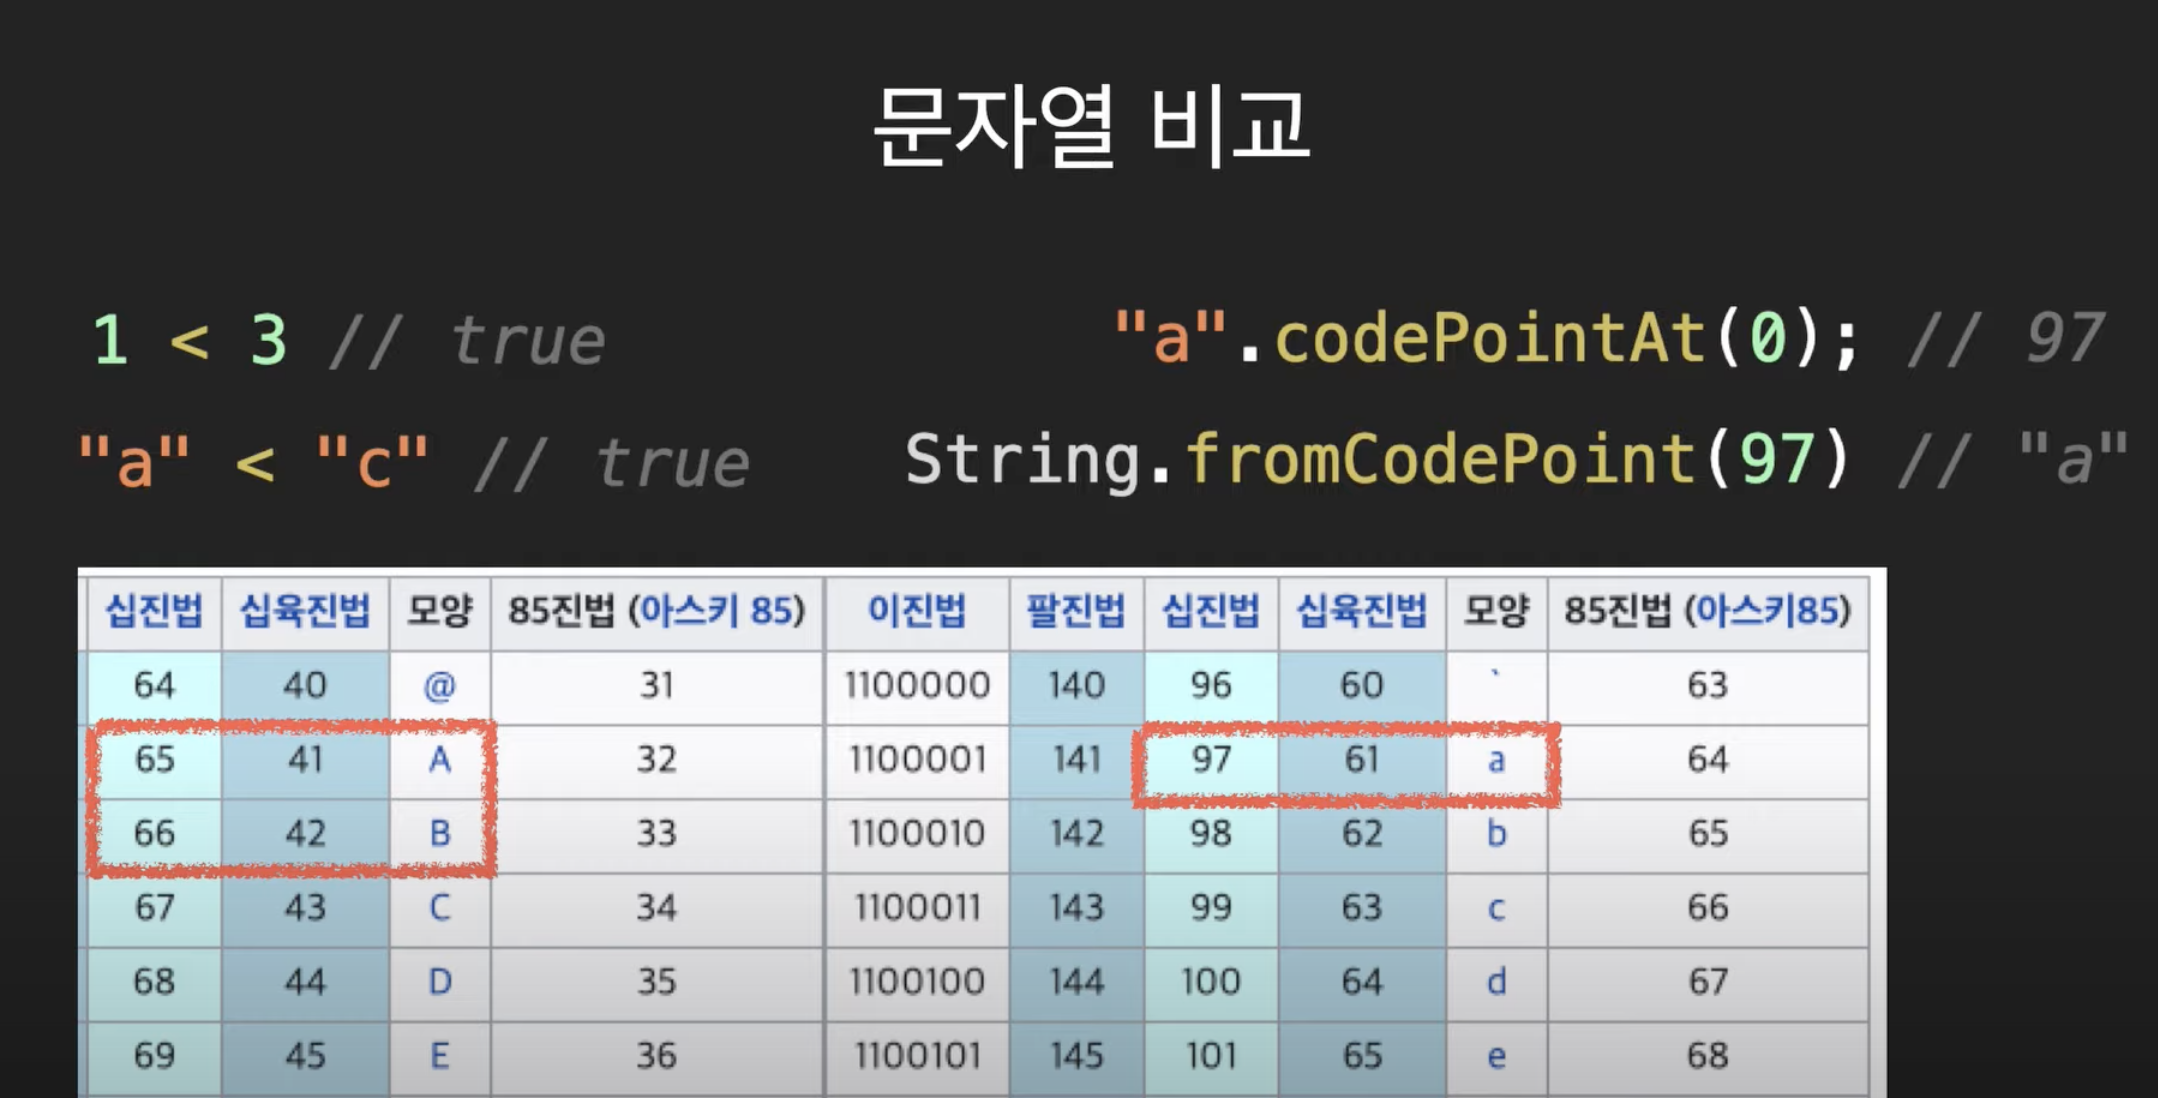
Task: Click the String.fromCodePoint(97) code snippet
Action: click(x=1516, y=460)
